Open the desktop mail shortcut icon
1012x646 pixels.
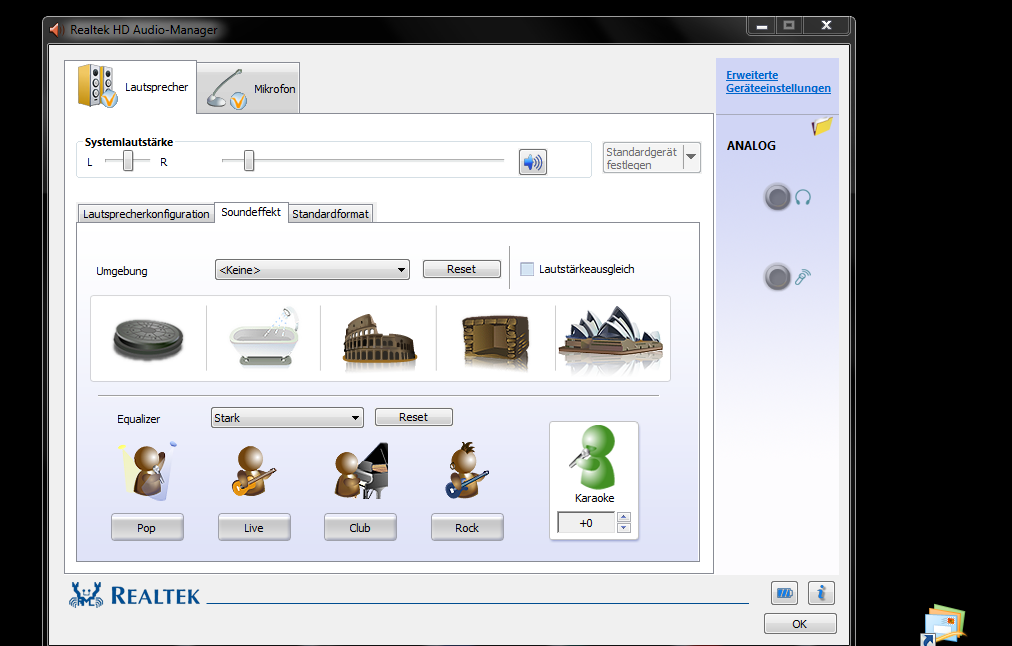tap(944, 625)
